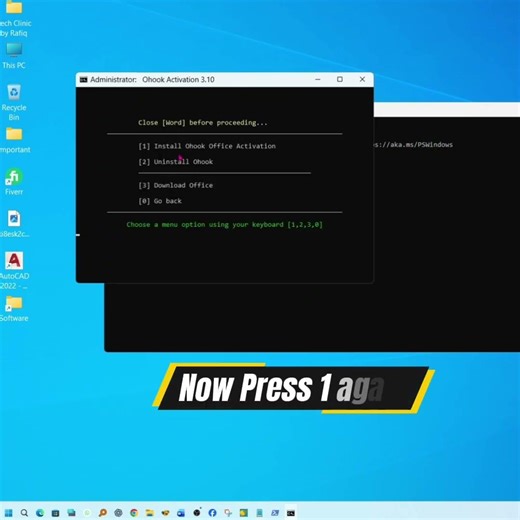Select the Fiverr desktop shortcut
The image size is (520, 520).
tap(14, 182)
